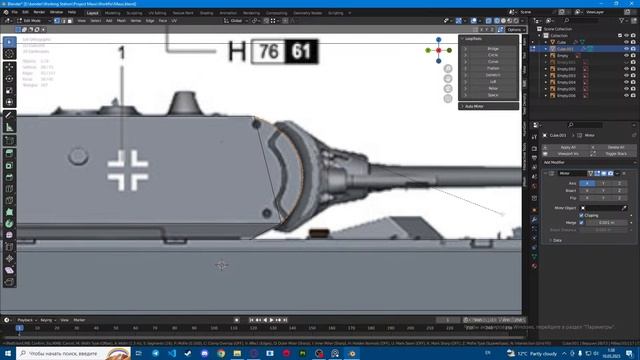Open the Mesh menu in viewport header
Image resolution: width=640 pixels, height=360 pixels.
click(x=121, y=20)
